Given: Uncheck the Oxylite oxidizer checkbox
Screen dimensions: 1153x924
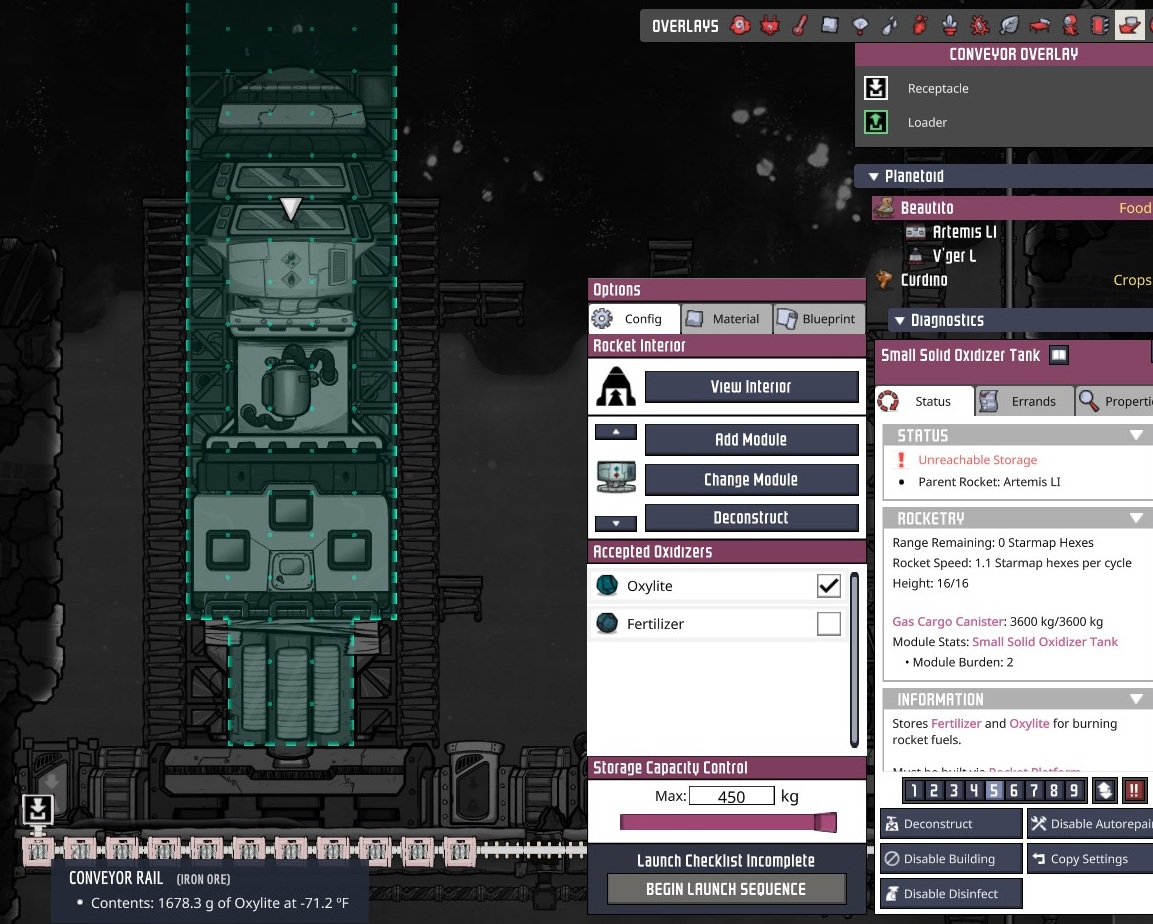Looking at the screenshot, I should (x=829, y=585).
